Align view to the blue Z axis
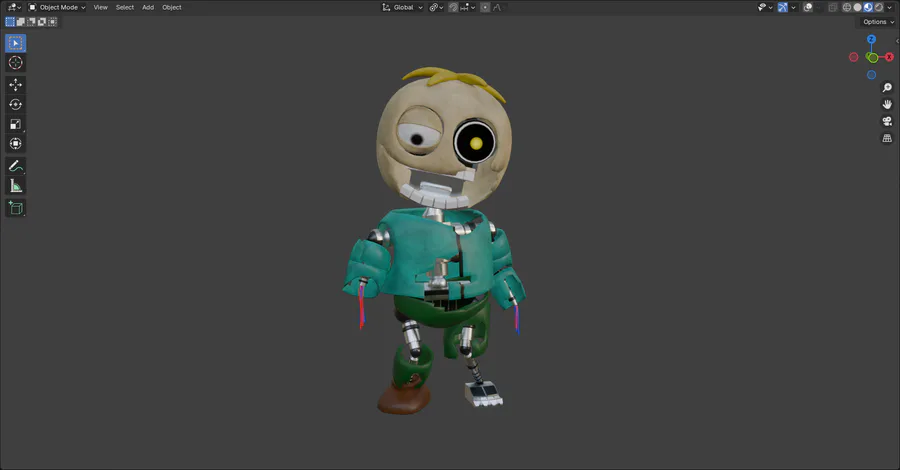This screenshot has height=470, width=900. pos(871,39)
